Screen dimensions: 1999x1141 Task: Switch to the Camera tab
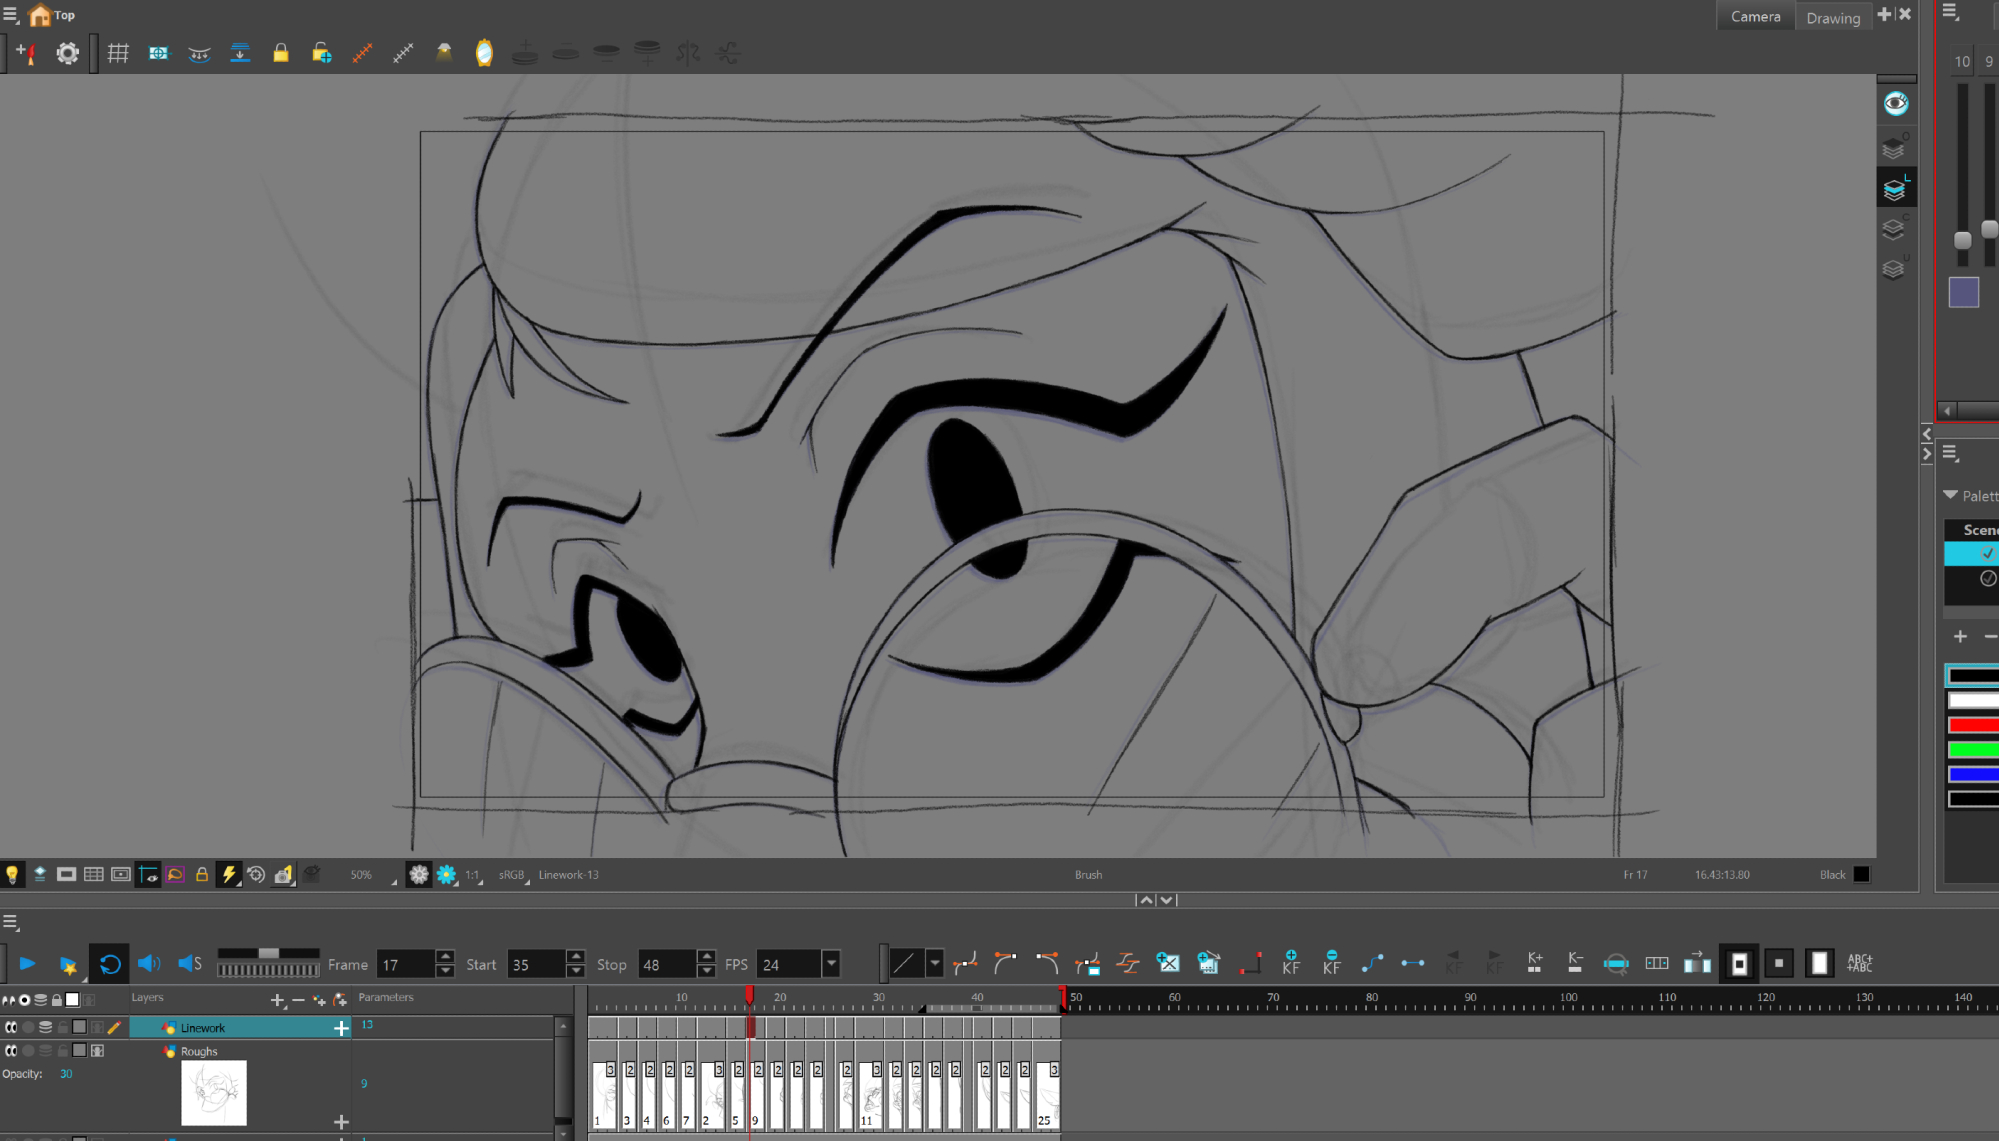pos(1755,17)
